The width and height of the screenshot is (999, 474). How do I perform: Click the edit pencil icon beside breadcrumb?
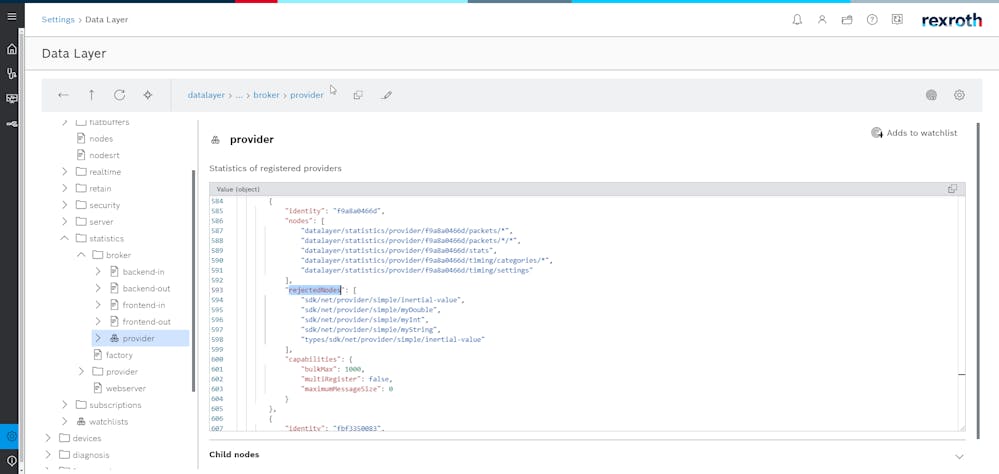[387, 95]
